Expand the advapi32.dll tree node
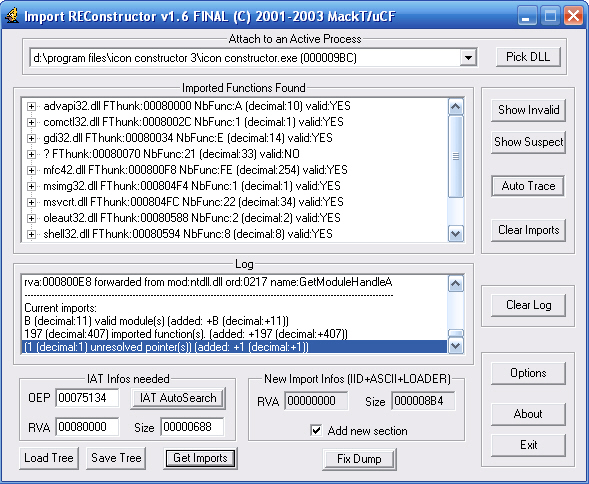 tap(31, 106)
